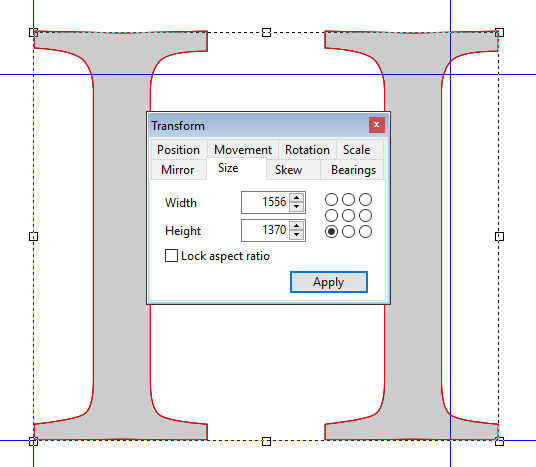This screenshot has height=467, width=536.
Task: Switch to the Position tab
Action: (178, 150)
